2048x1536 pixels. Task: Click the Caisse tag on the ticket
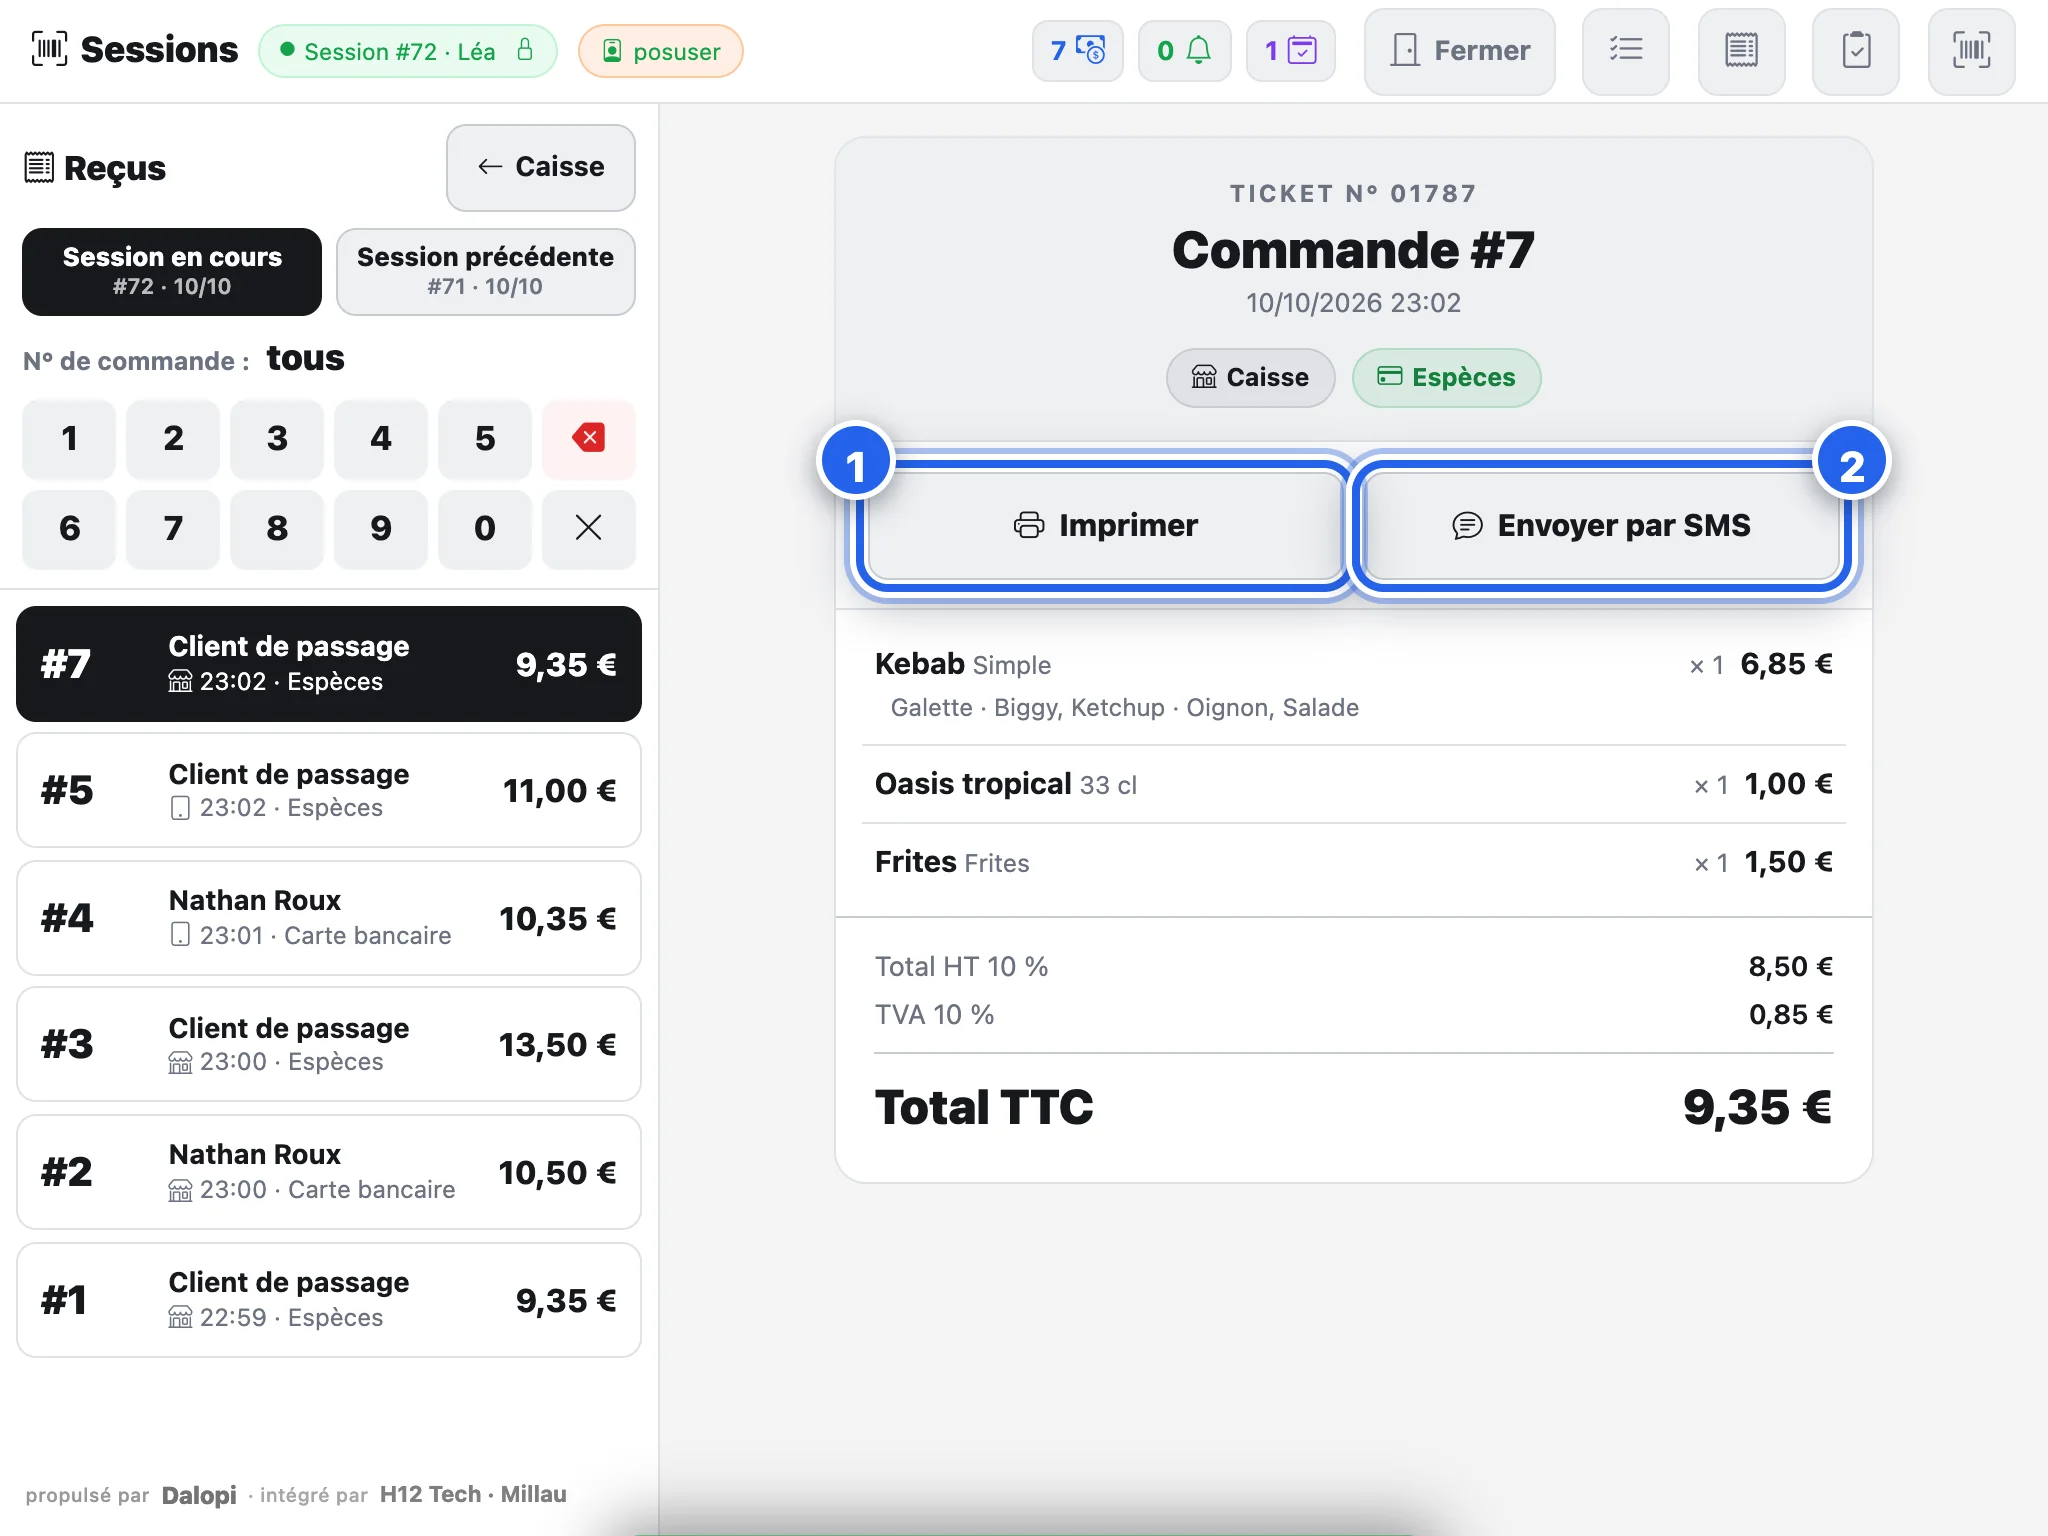point(1250,377)
